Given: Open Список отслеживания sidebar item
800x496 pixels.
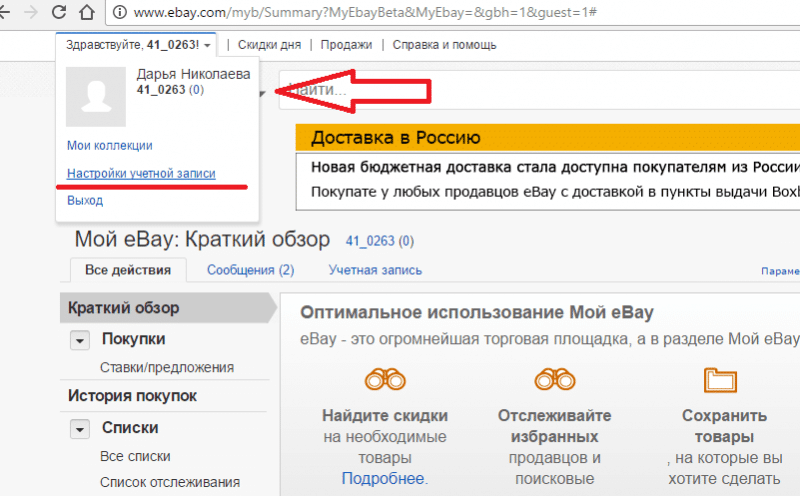Looking at the screenshot, I should click(170, 482).
